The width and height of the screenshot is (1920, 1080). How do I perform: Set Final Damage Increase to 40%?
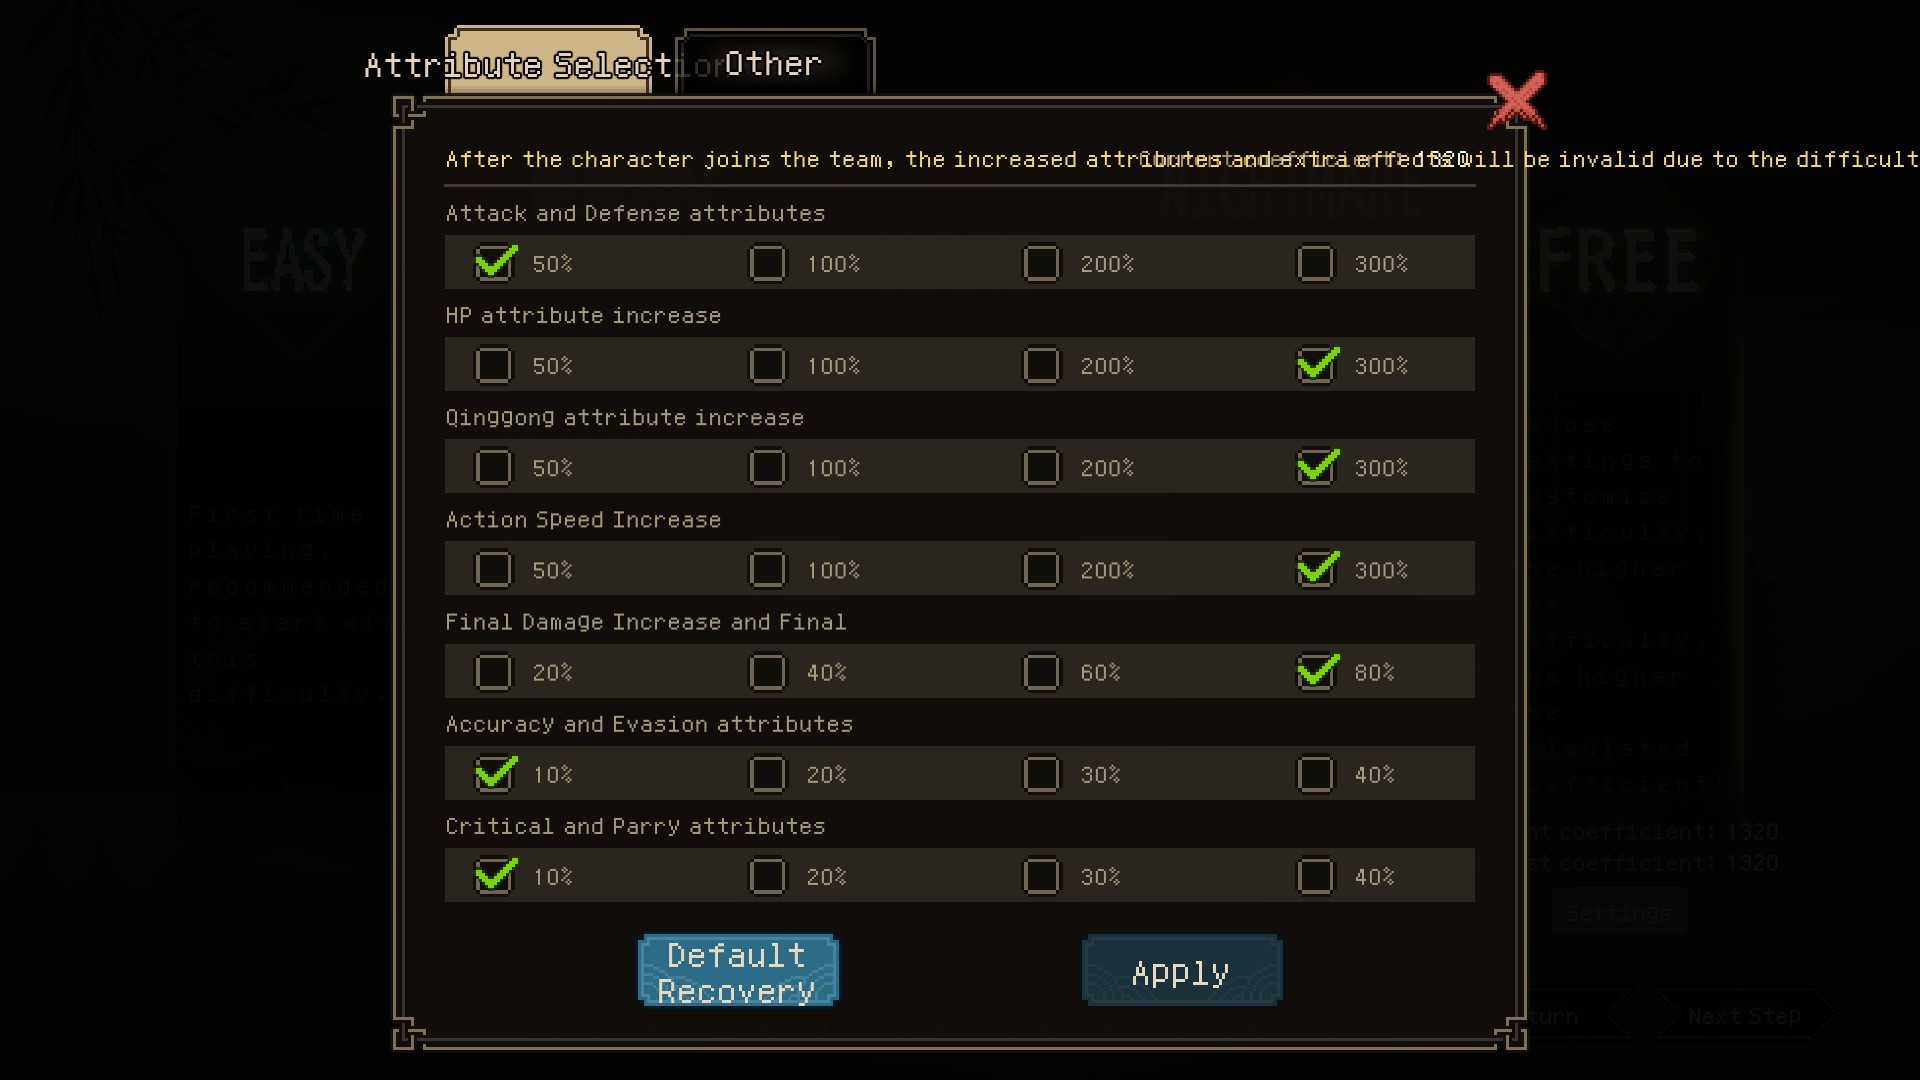[768, 672]
